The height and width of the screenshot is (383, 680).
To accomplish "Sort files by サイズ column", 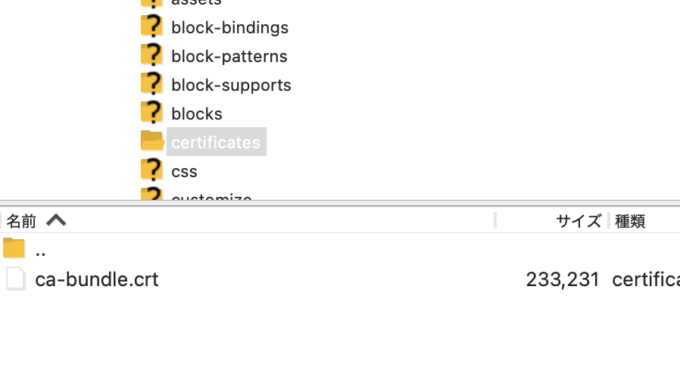I will (x=579, y=221).
